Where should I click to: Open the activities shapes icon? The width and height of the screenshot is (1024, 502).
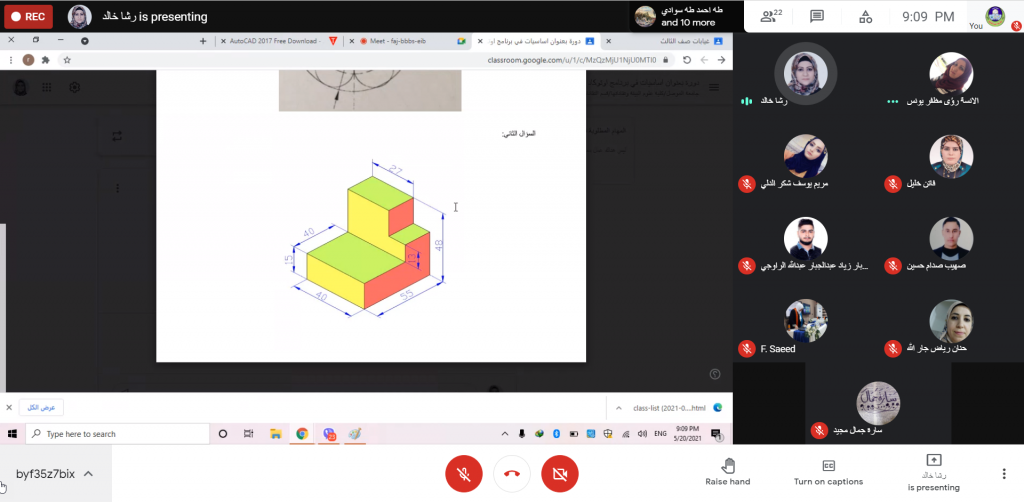click(x=865, y=16)
